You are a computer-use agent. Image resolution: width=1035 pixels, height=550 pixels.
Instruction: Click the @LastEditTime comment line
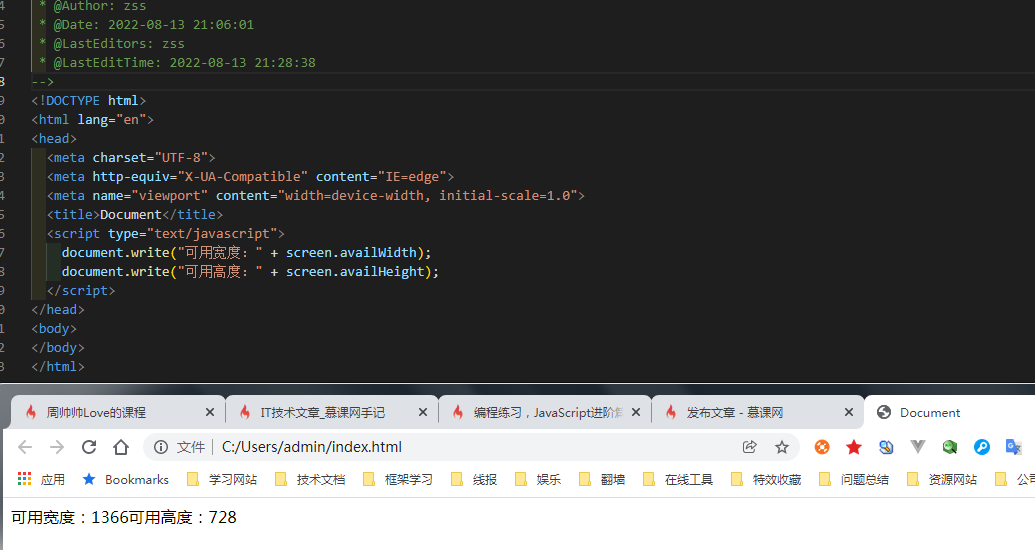[x=177, y=63]
